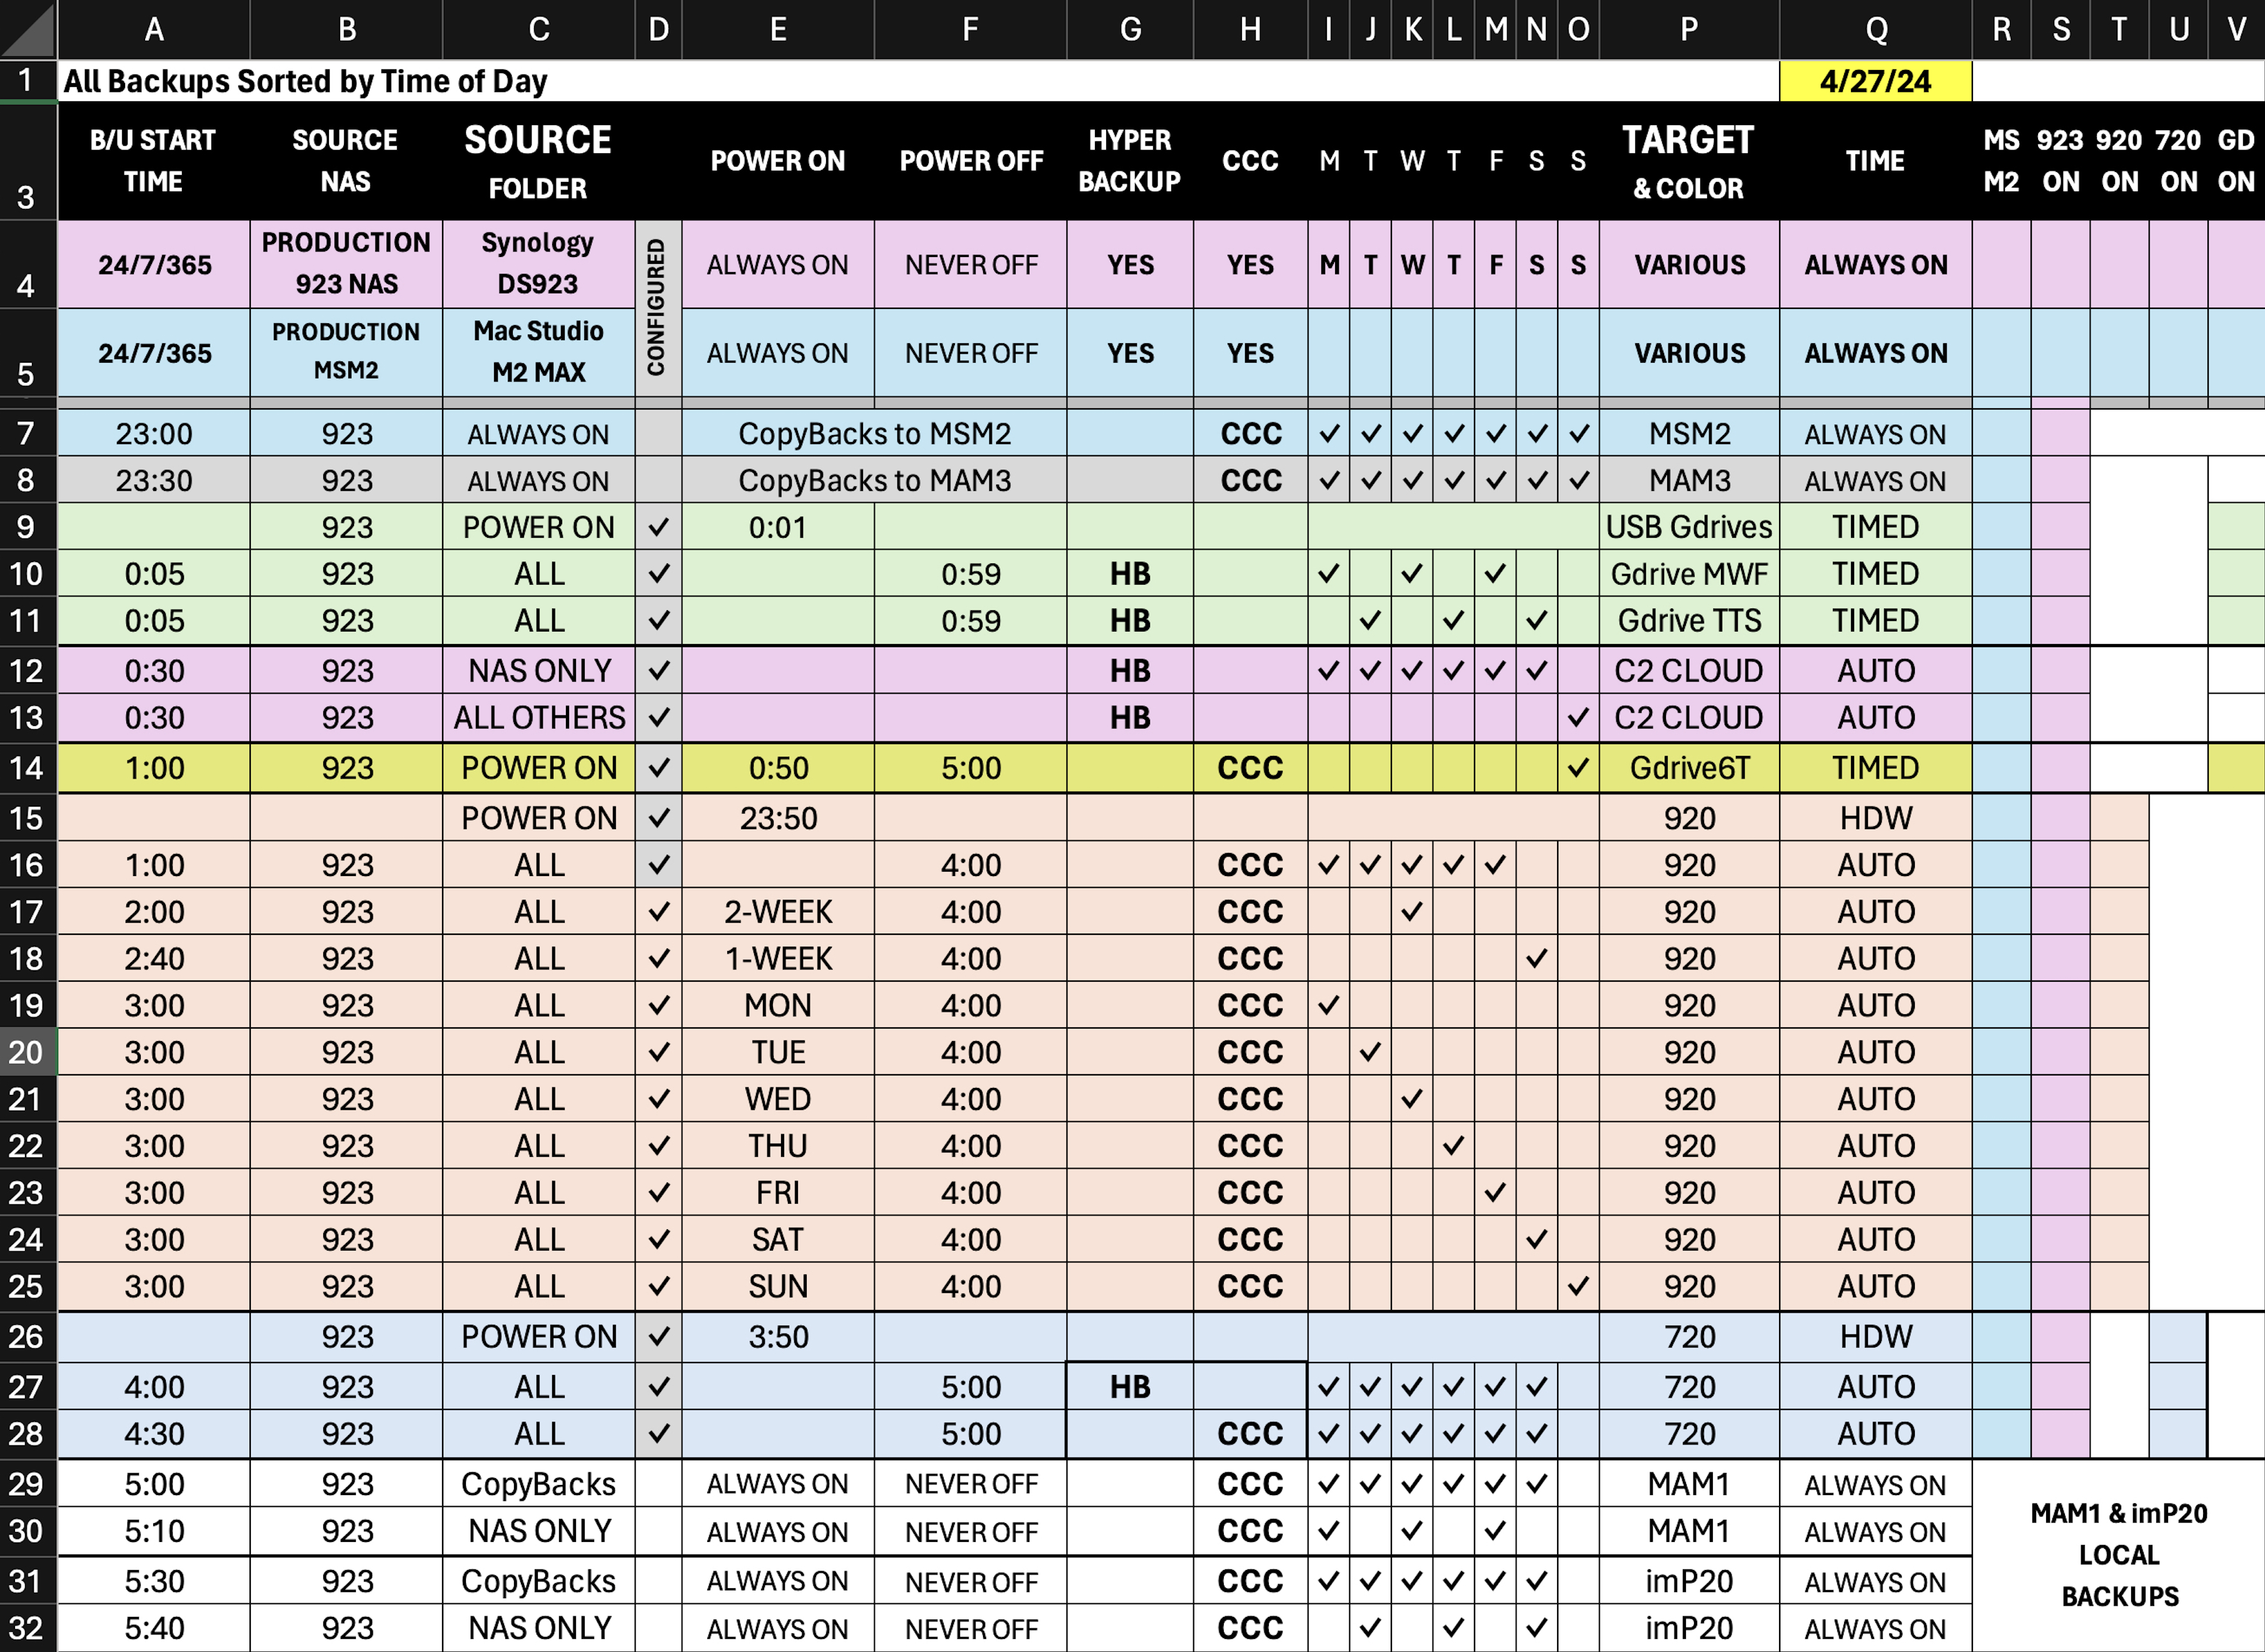Select row header 14
2265x1652 pixels.
click(x=27, y=768)
